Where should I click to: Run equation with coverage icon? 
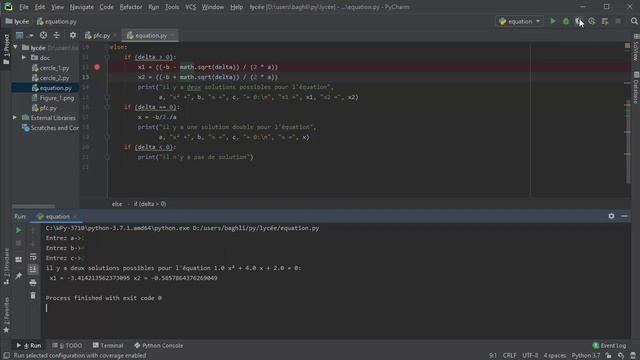coord(579,21)
